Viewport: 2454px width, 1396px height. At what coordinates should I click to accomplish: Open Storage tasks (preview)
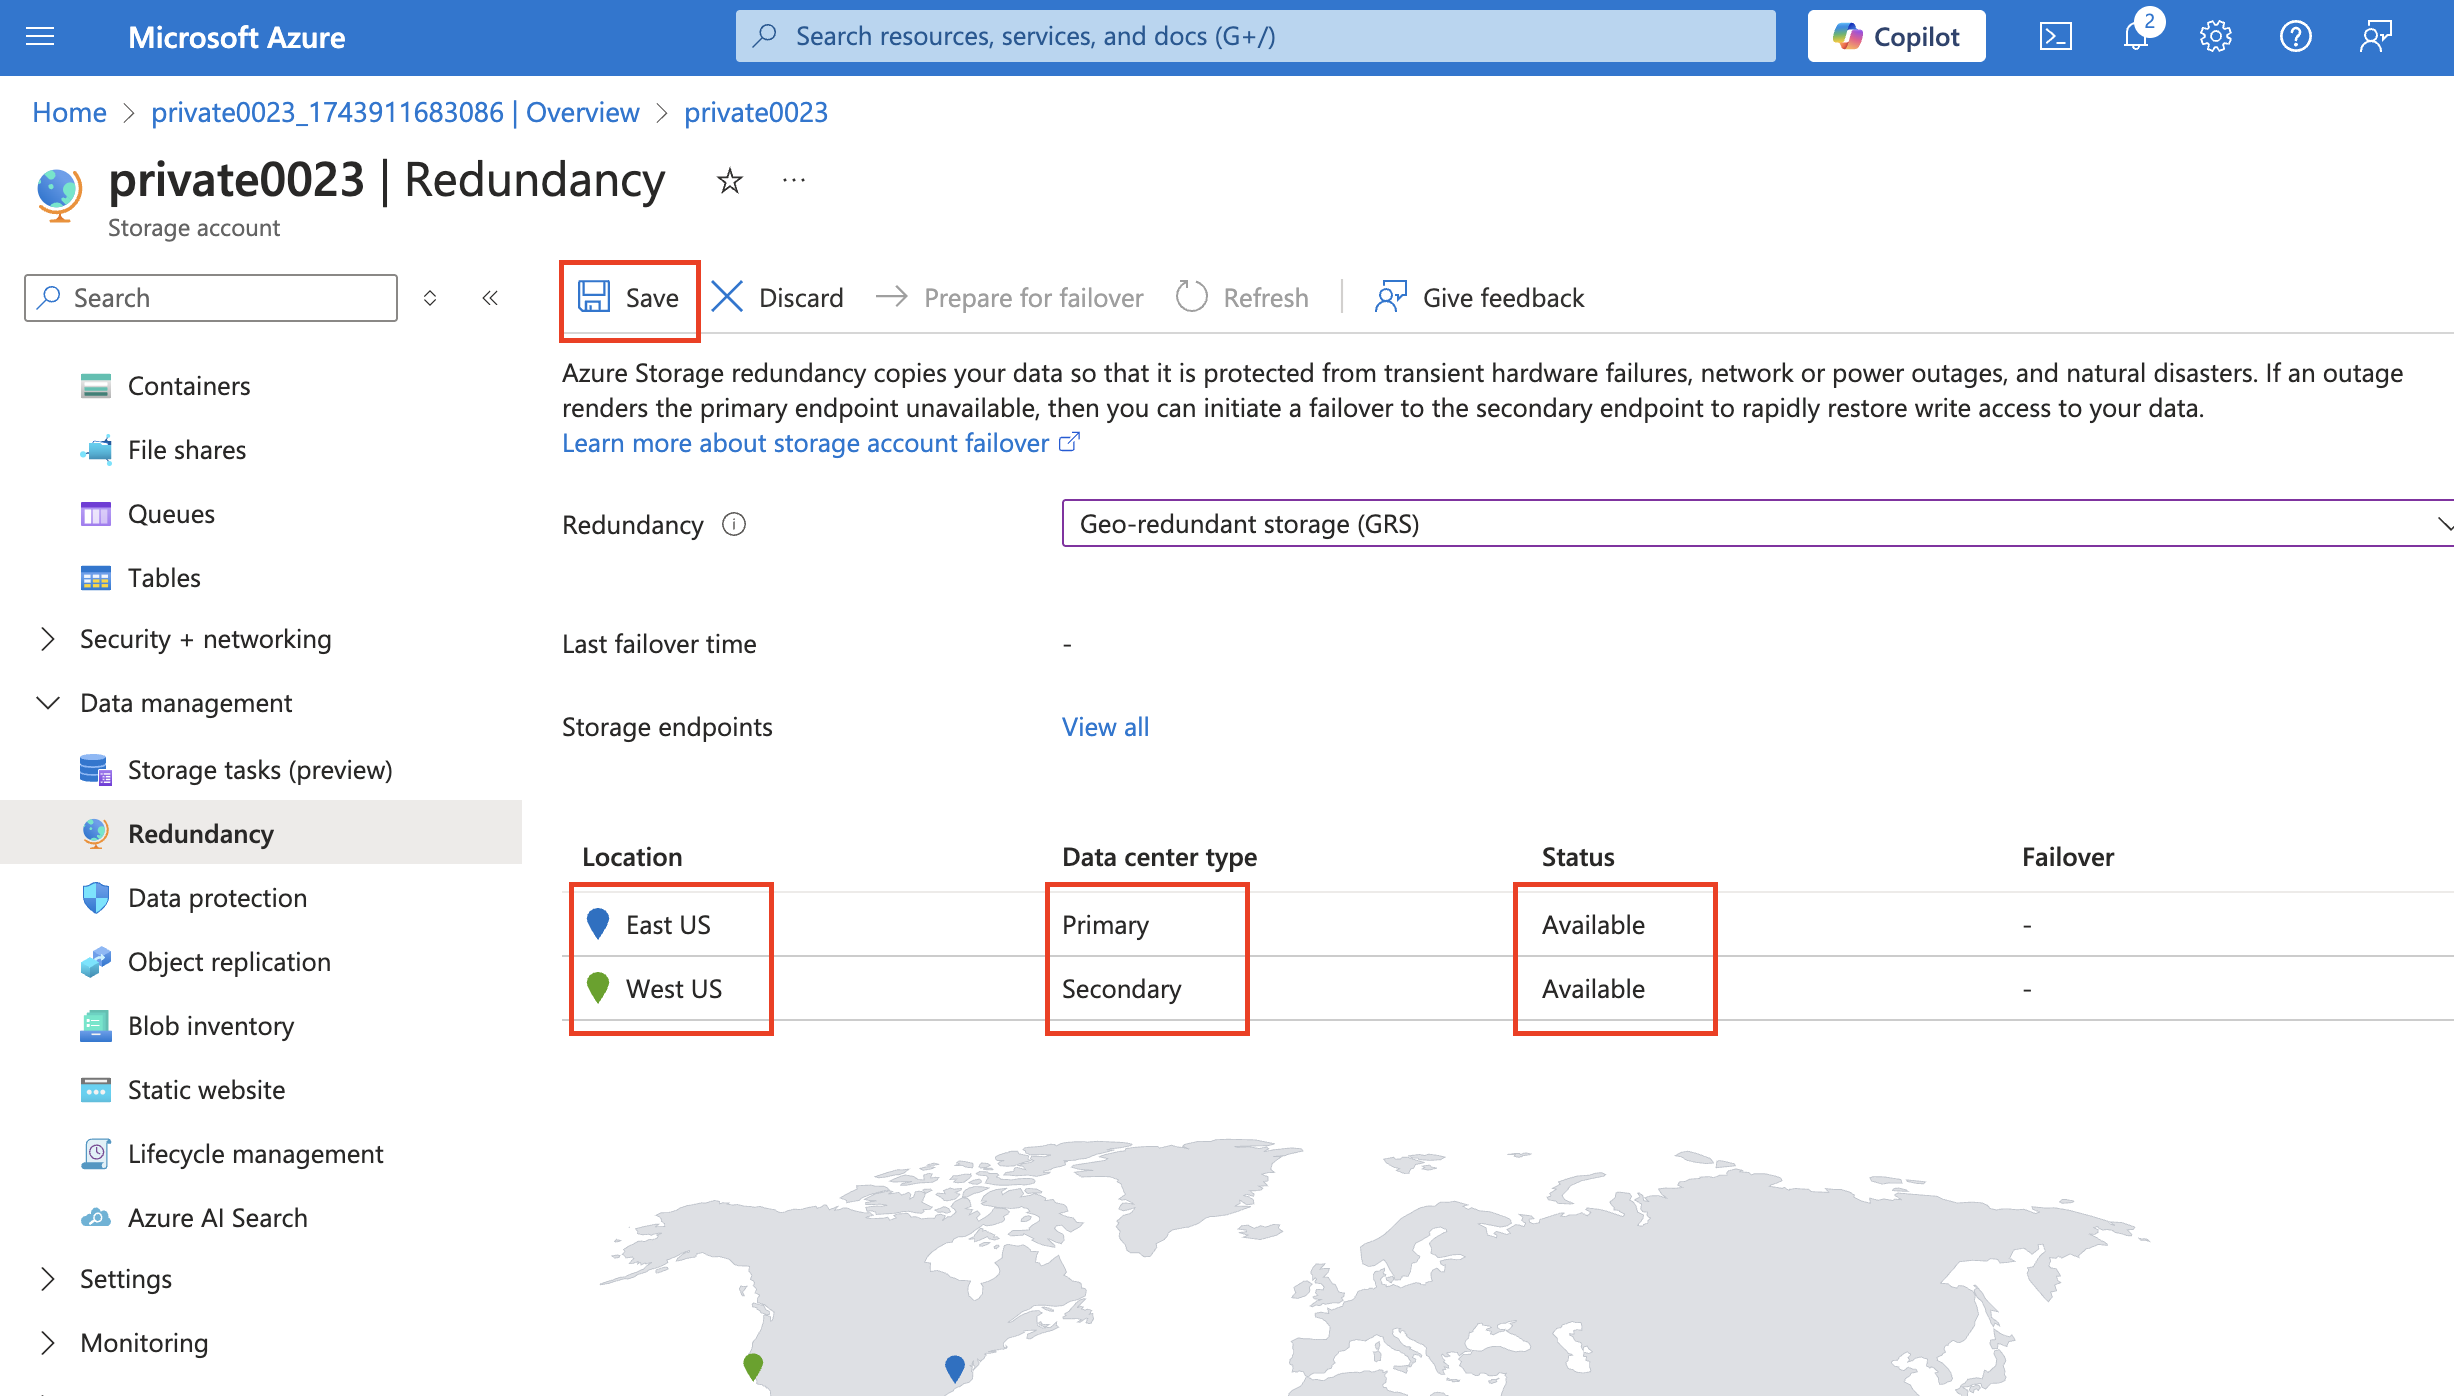pos(261,770)
